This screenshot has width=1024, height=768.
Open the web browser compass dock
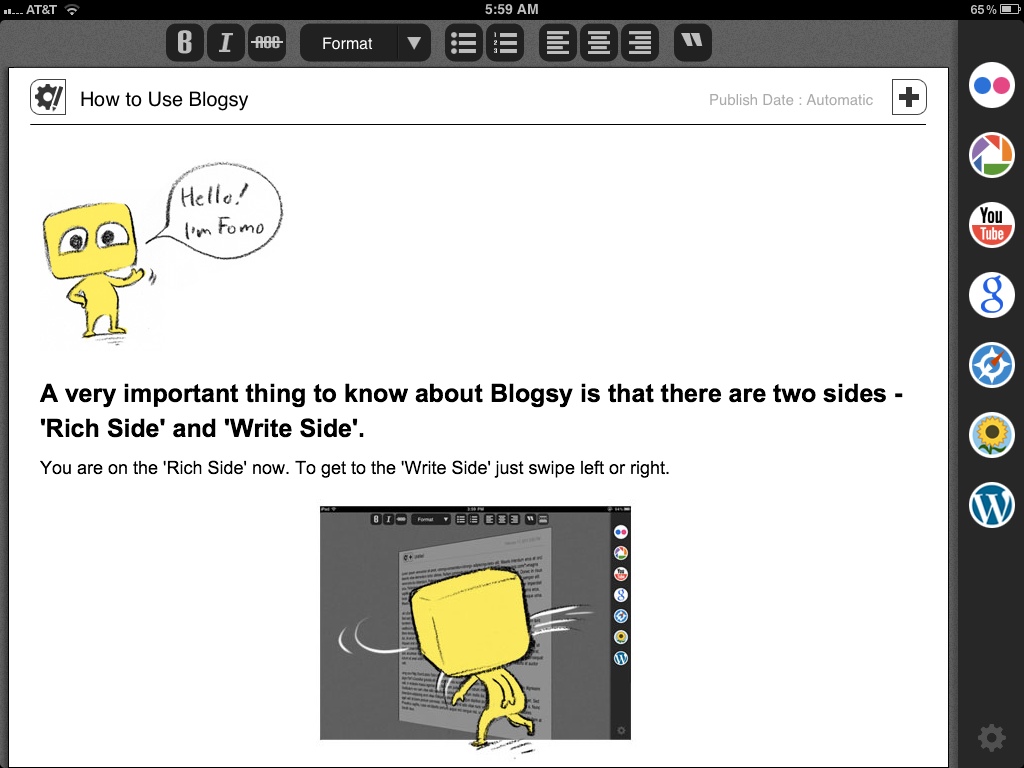991,364
